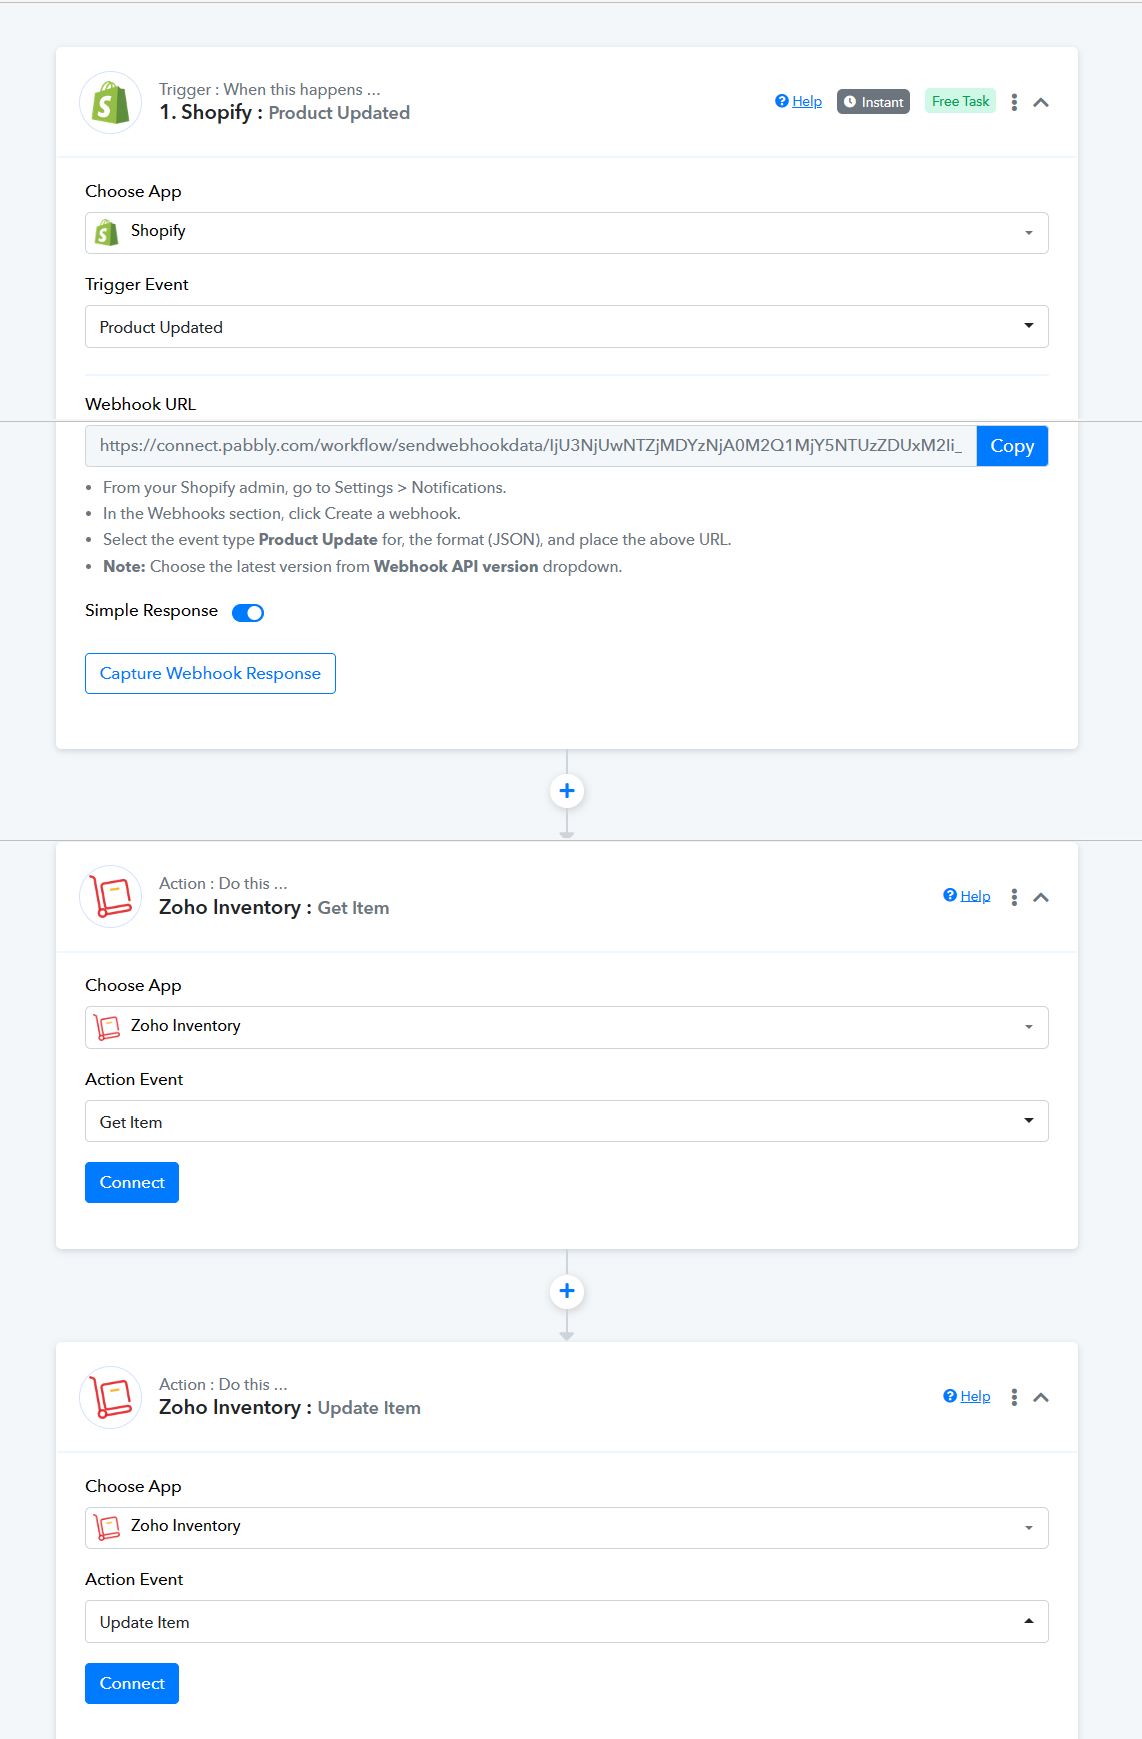Open three-dot menu for Get Item step
The image size is (1142, 1739).
pos(1014,897)
